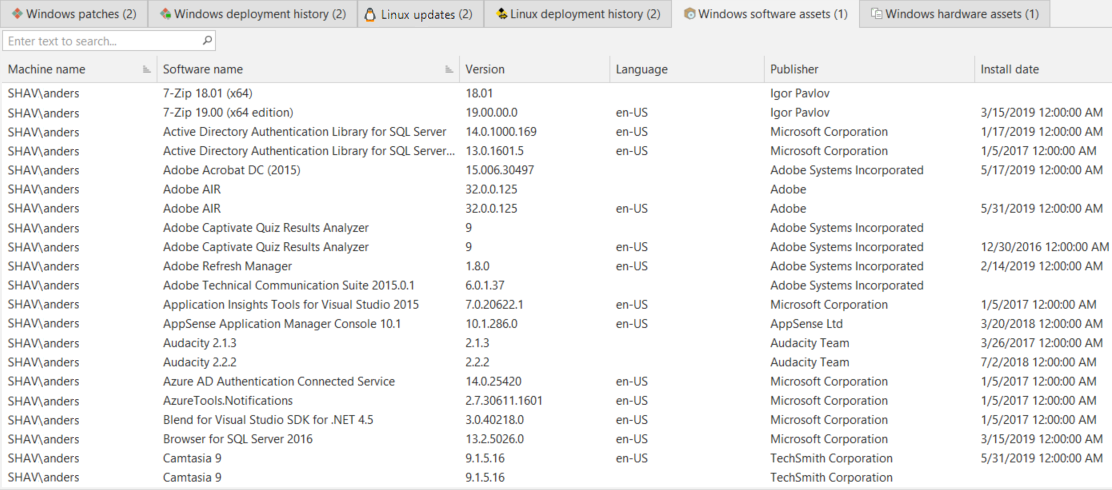The width and height of the screenshot is (1112, 490).
Task: Click version 1.8.0 cell
Action: pyautogui.click(x=477, y=266)
